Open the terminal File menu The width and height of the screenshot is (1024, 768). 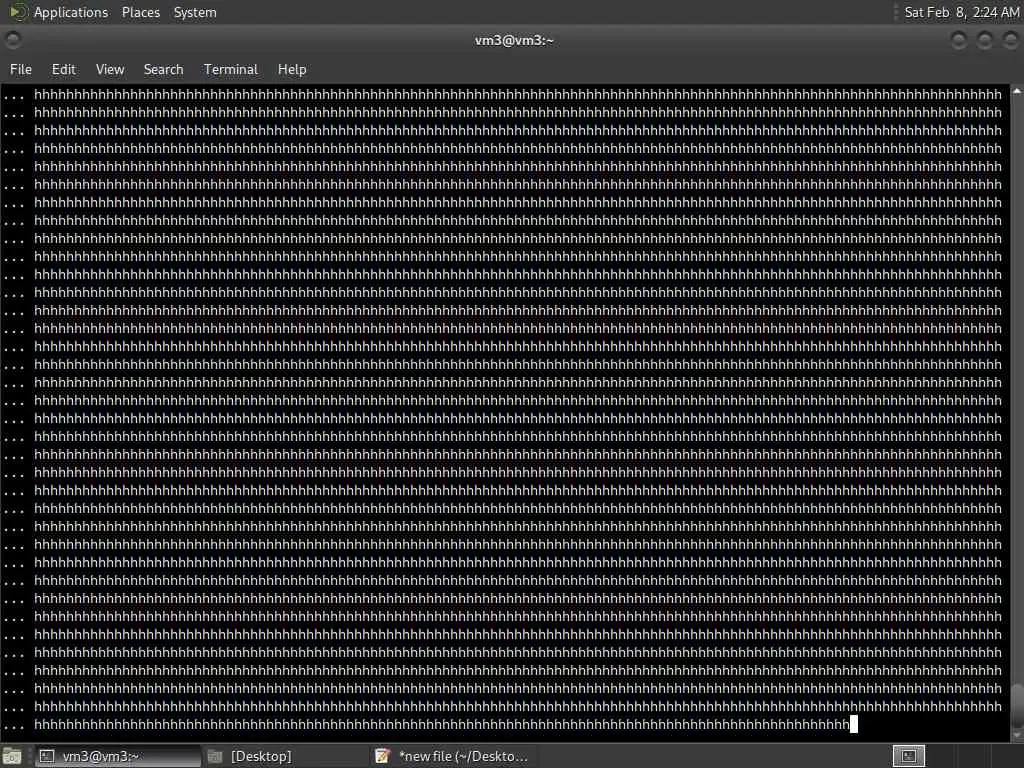tap(21, 69)
